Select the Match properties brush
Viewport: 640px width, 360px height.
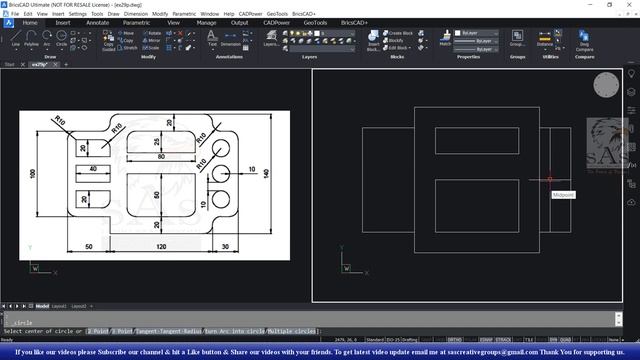[x=445, y=38]
